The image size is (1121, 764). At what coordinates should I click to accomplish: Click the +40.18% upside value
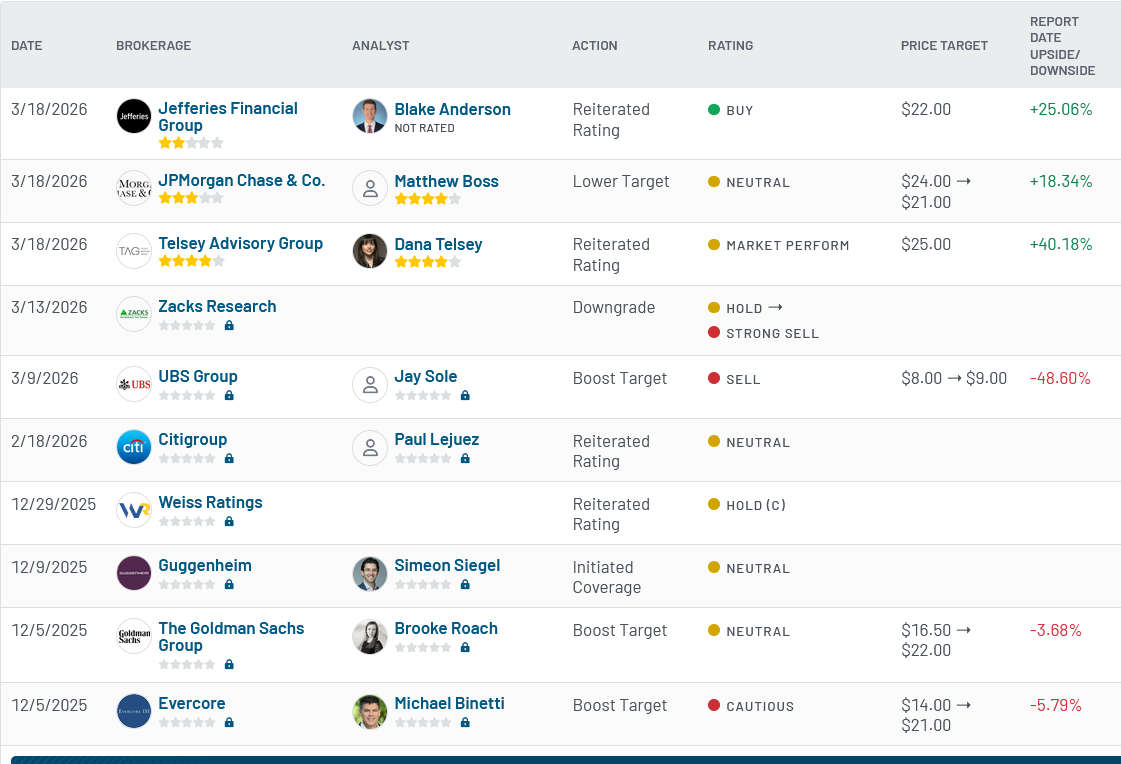pos(1061,244)
